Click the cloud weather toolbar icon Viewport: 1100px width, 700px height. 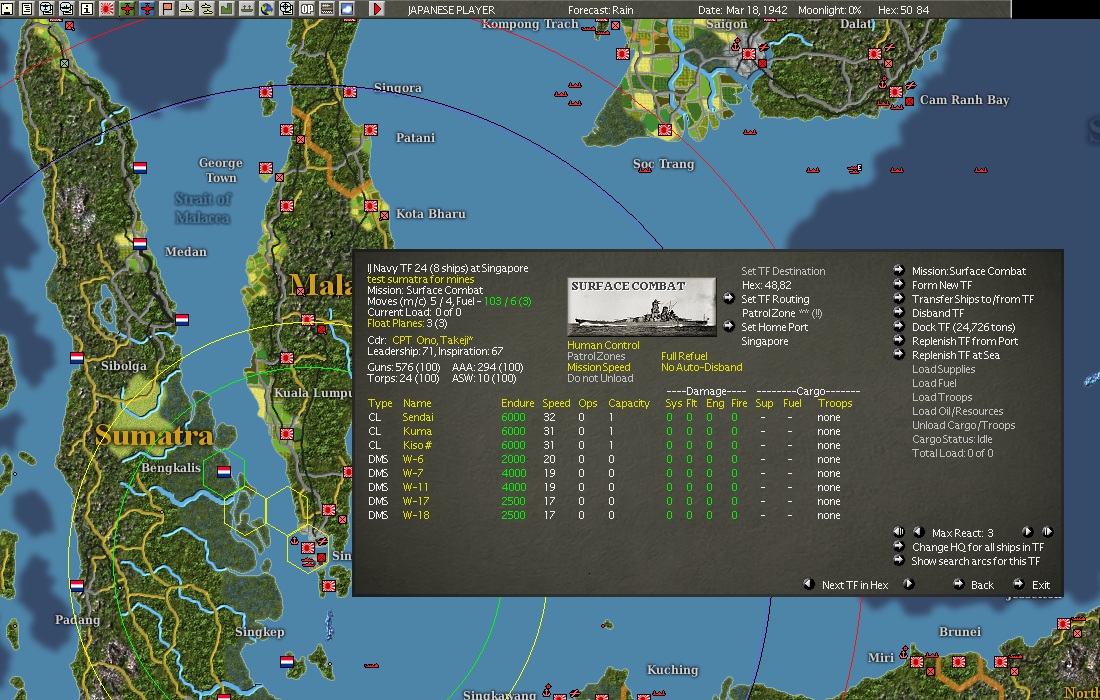click(347, 9)
